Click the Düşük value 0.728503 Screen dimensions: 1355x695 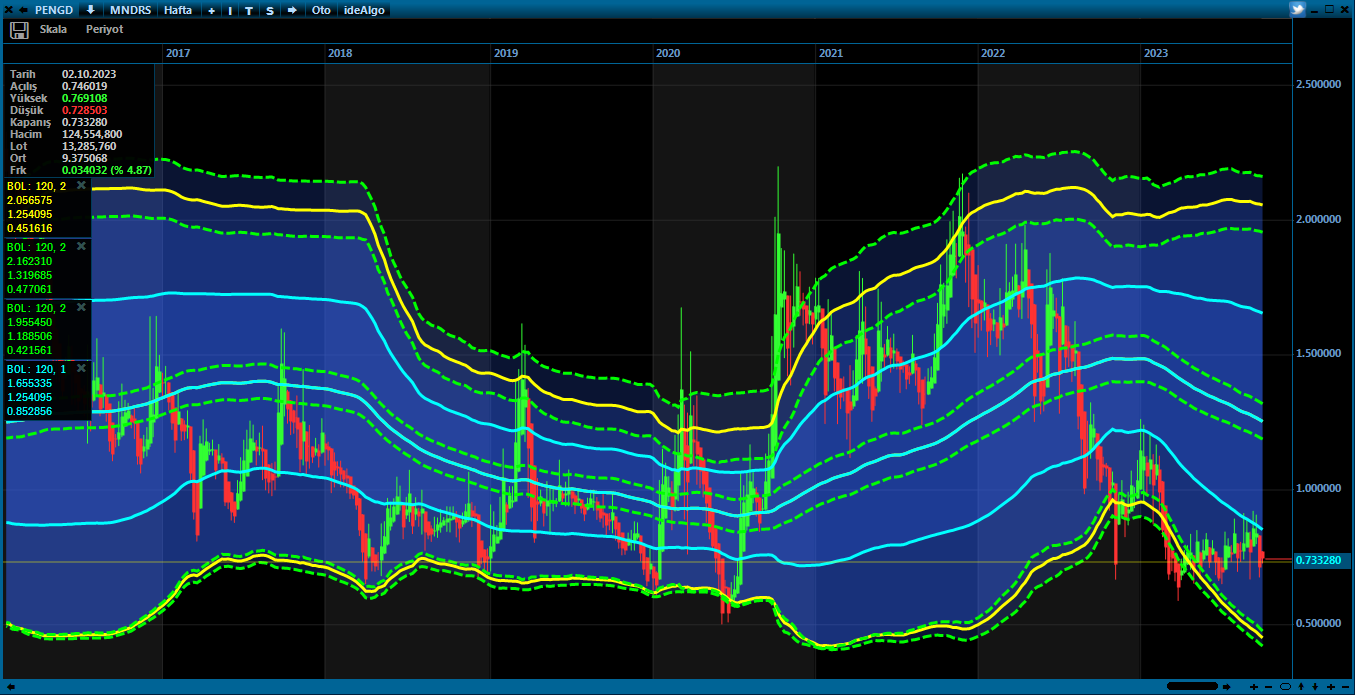click(84, 110)
